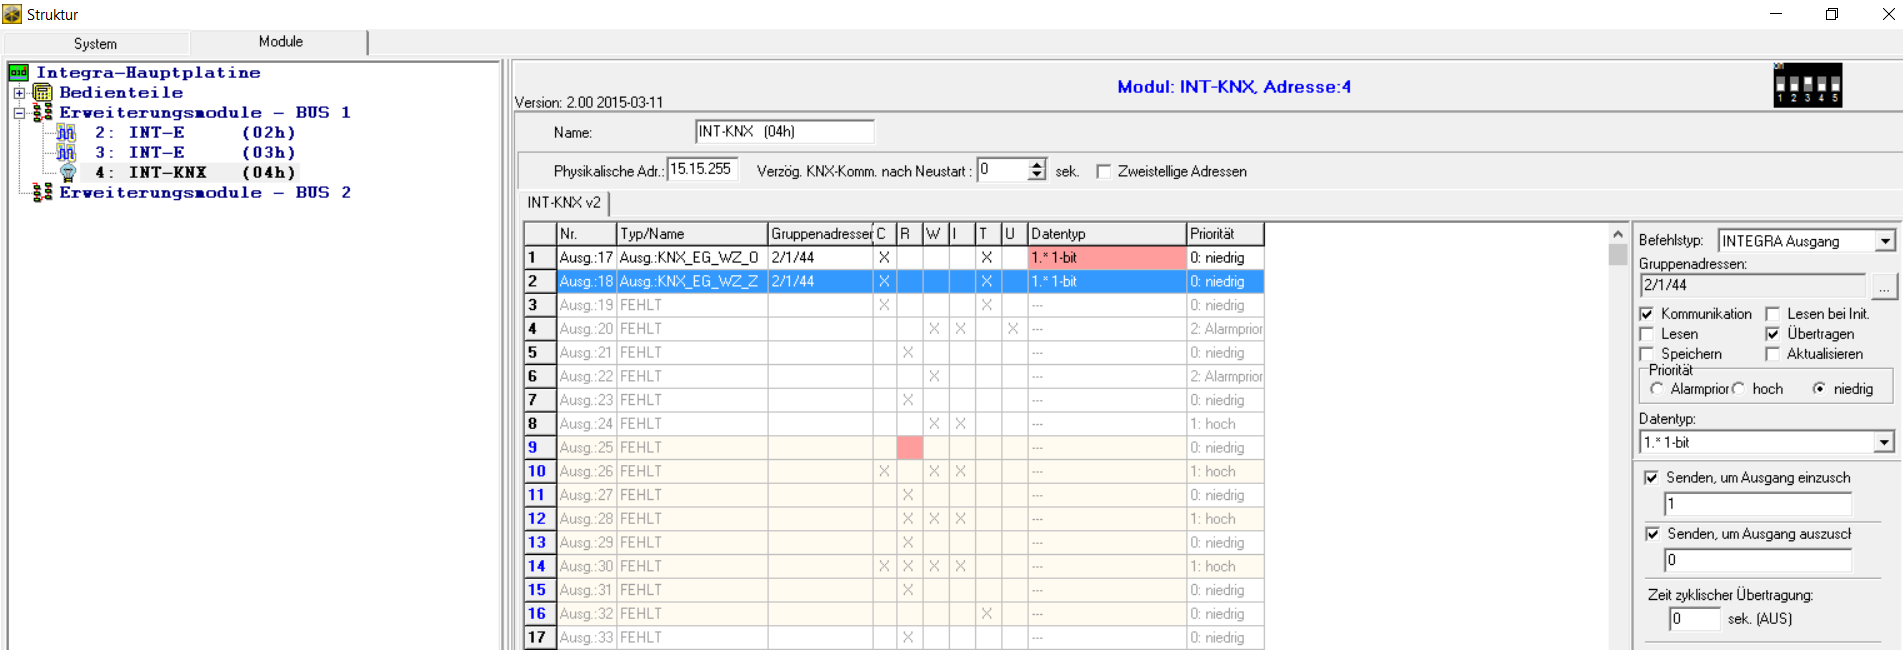Click the DIP switch address image

click(x=1807, y=86)
